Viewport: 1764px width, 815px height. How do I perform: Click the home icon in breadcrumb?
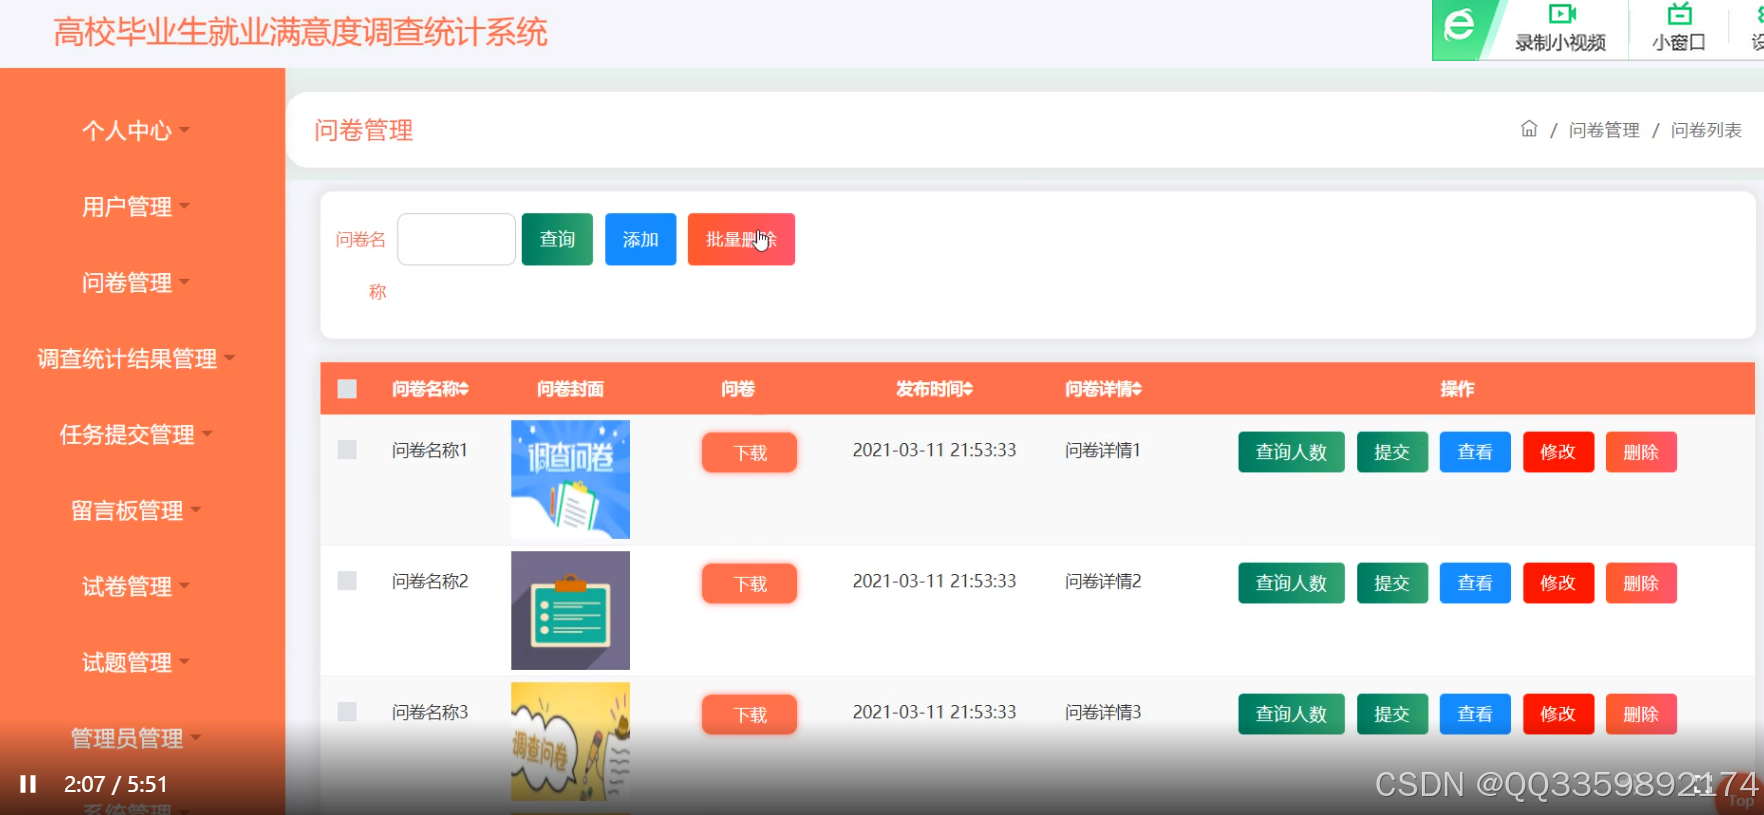1528,129
